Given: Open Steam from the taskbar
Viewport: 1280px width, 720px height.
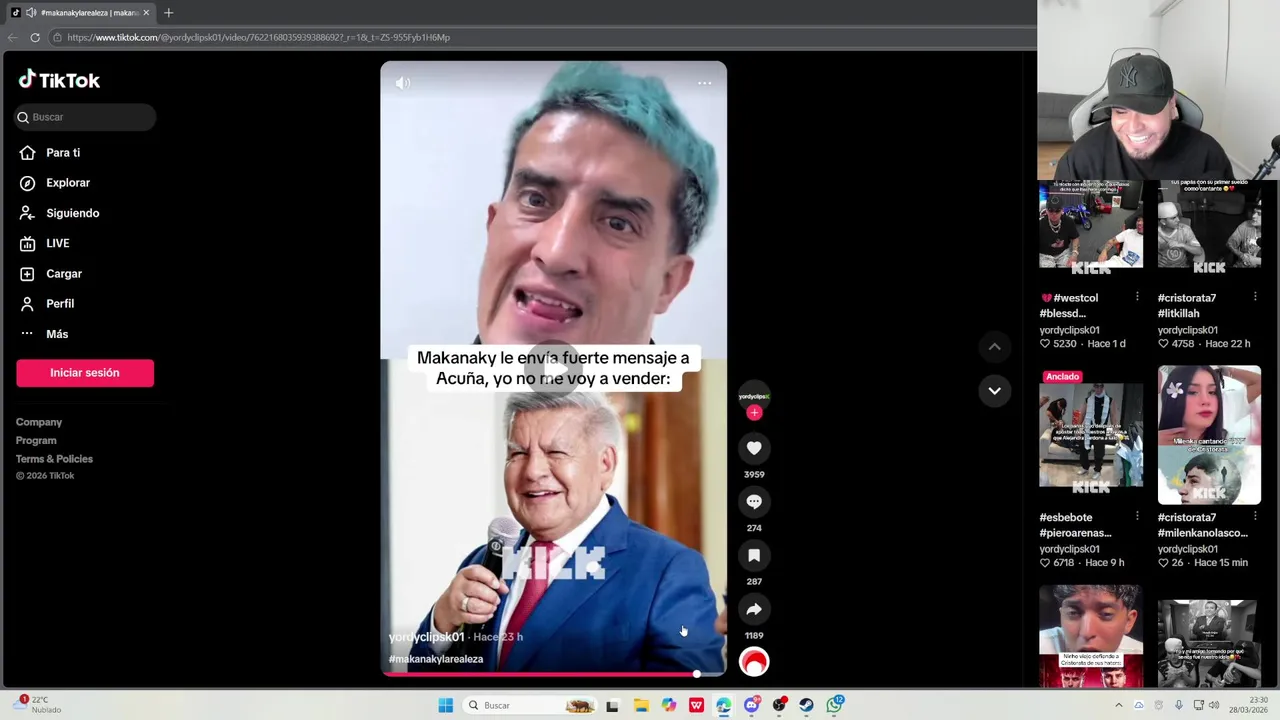Looking at the screenshot, I should click(806, 705).
